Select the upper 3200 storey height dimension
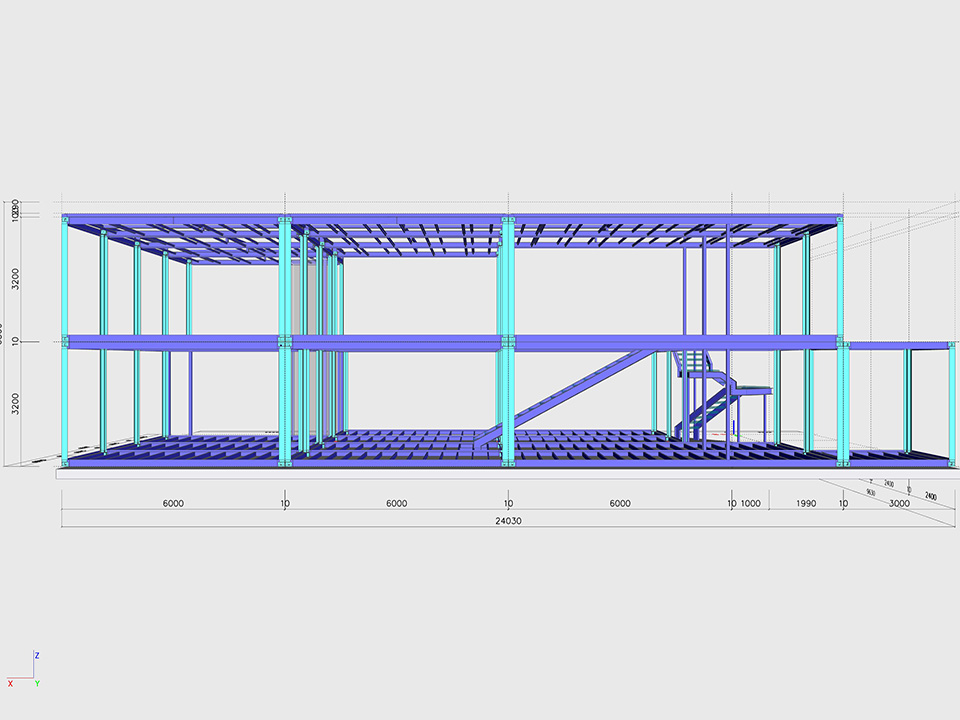Viewport: 960px width, 720px height. pos(15,278)
